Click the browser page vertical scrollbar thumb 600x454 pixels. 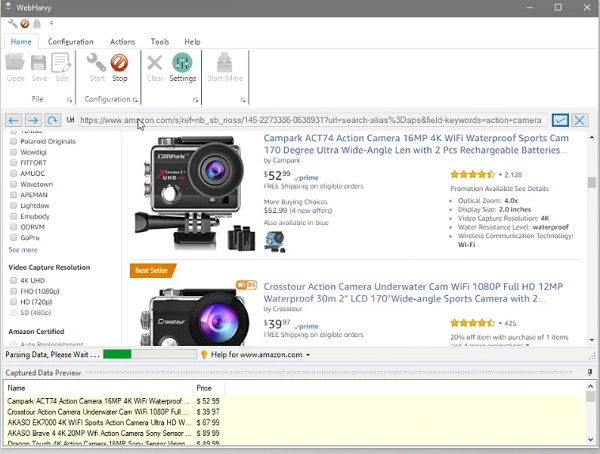[x=592, y=182]
